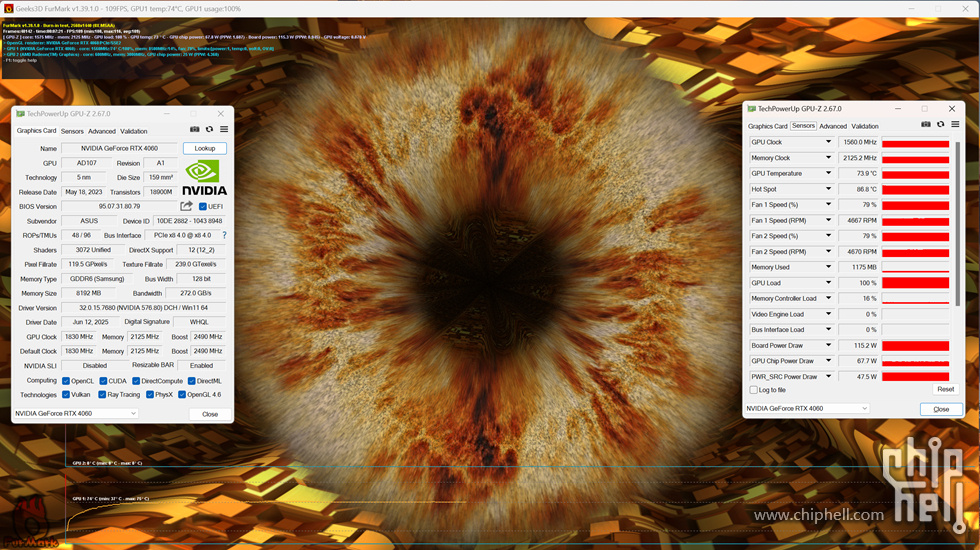Screen dimensions: 980x550
Task: Open the hamburger menu in right GPU-Z sensors window
Action: (955, 124)
